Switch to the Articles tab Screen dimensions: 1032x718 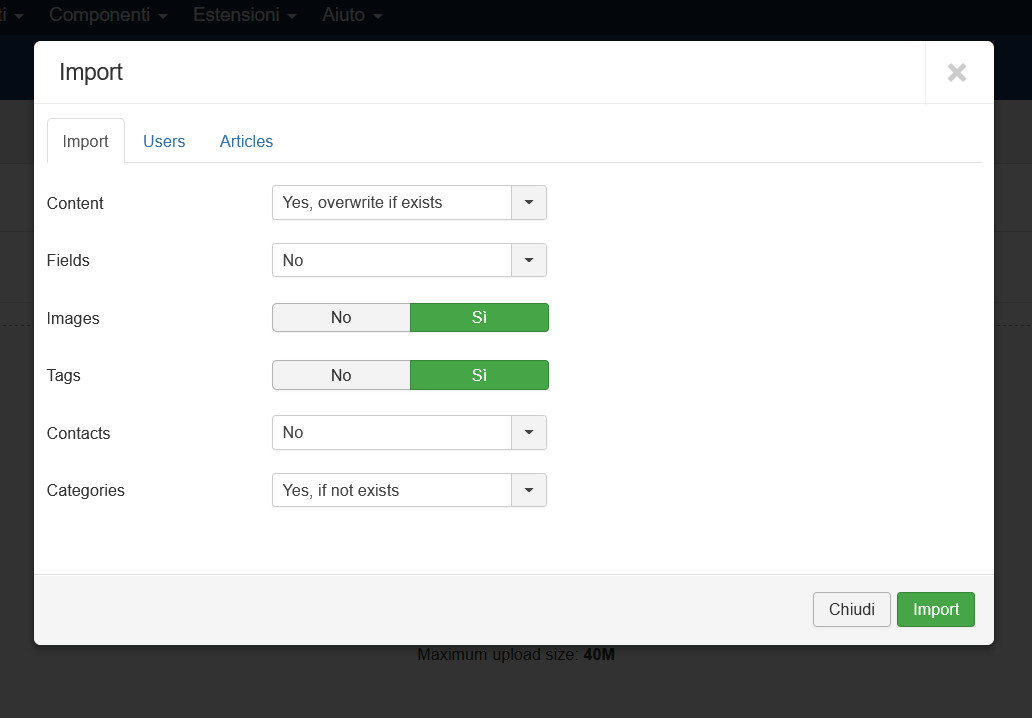[246, 141]
